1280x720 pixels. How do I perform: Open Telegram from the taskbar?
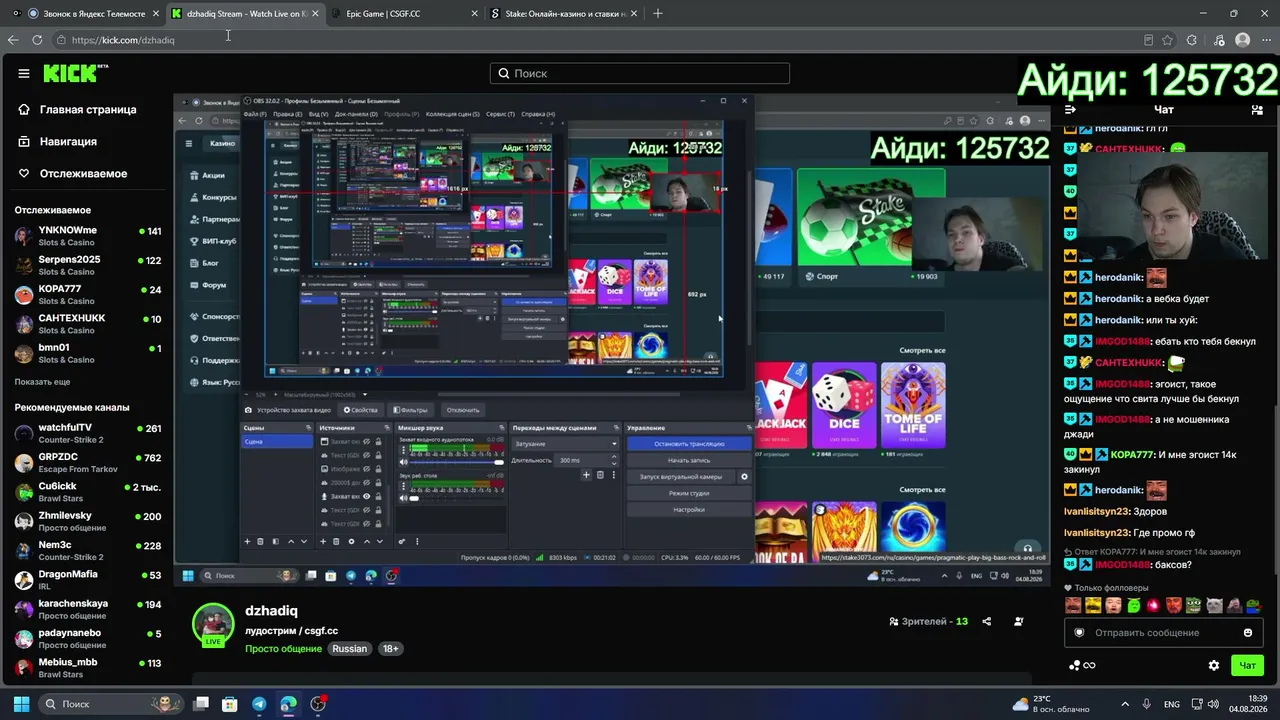[259, 704]
